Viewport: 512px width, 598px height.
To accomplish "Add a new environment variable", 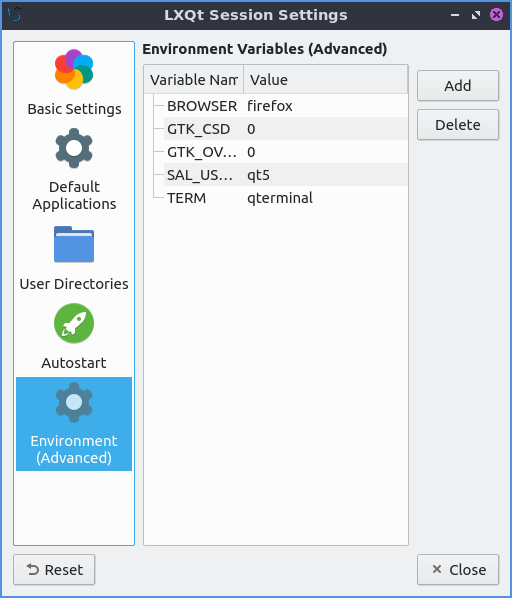I will [x=458, y=85].
